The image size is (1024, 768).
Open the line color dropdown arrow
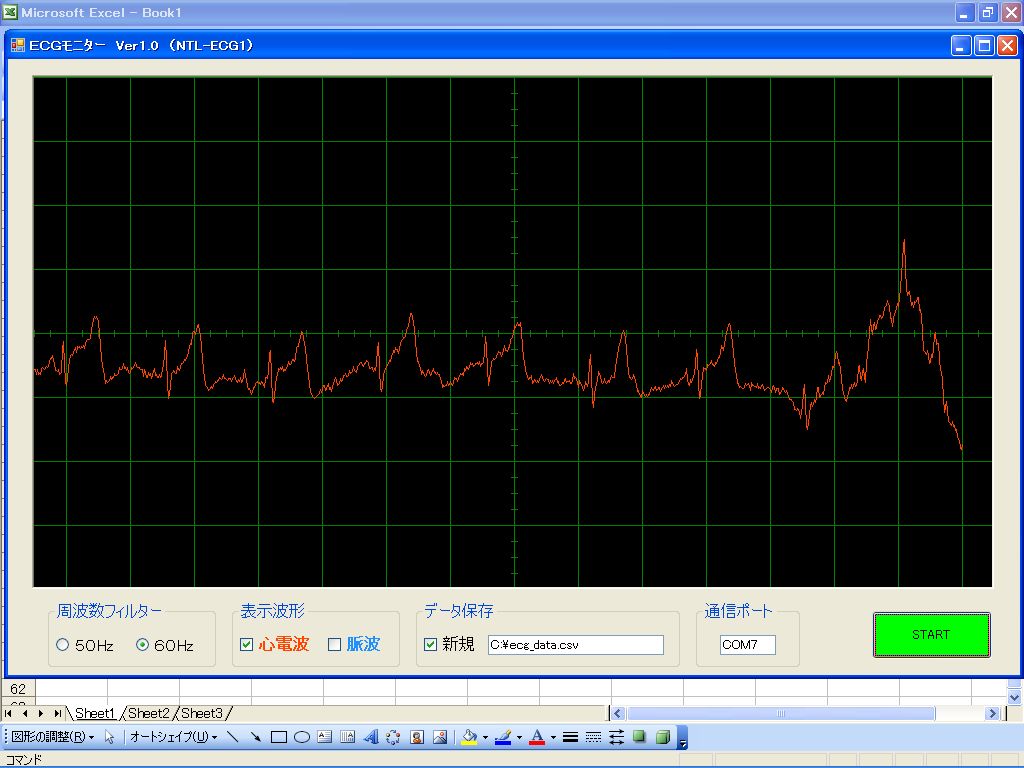(x=519, y=737)
